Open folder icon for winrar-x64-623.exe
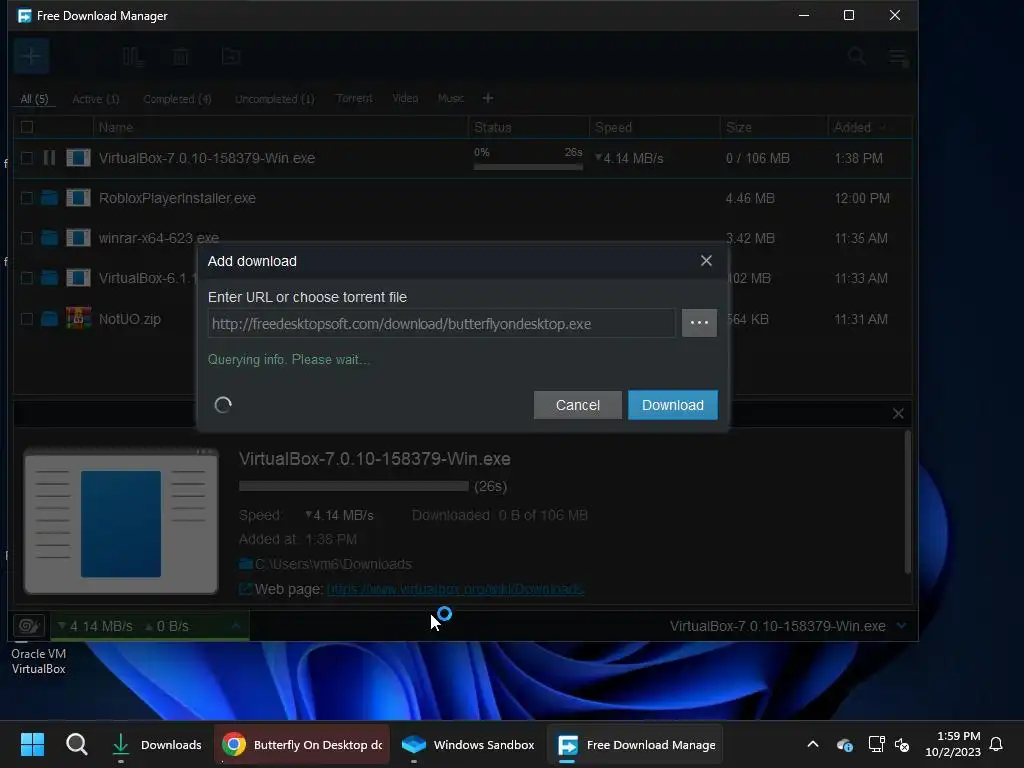Viewport: 1024px width, 768px height. 50,238
